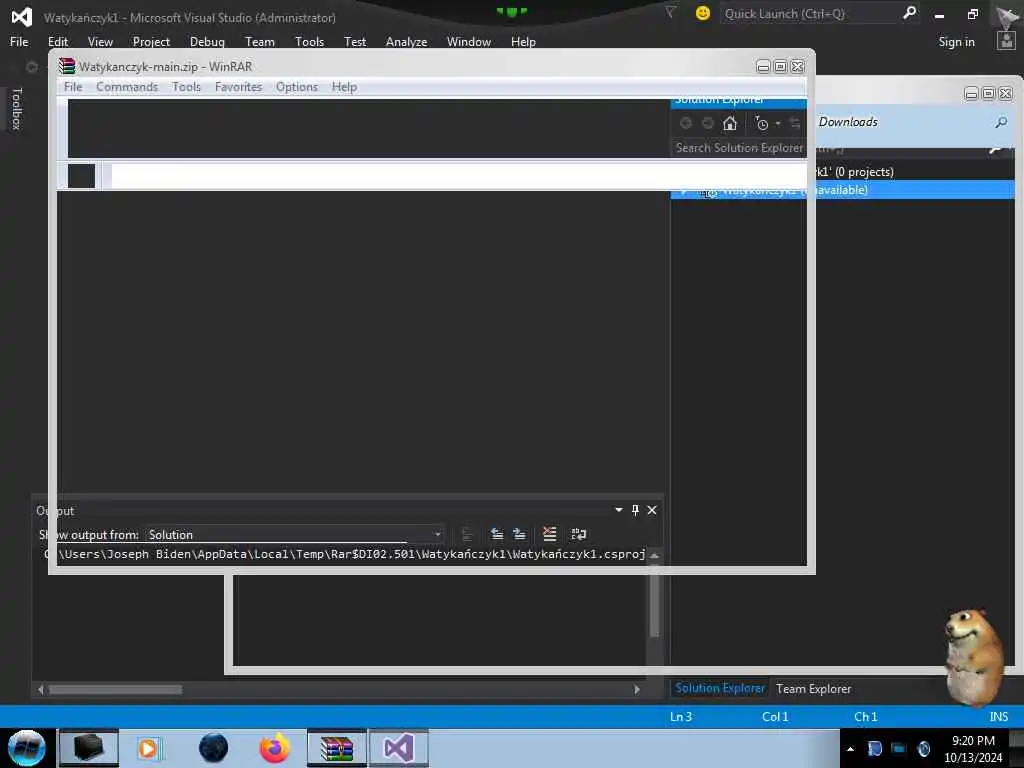Open the black box taskbar icon
Viewport: 1024px width, 768px height.
coord(88,748)
